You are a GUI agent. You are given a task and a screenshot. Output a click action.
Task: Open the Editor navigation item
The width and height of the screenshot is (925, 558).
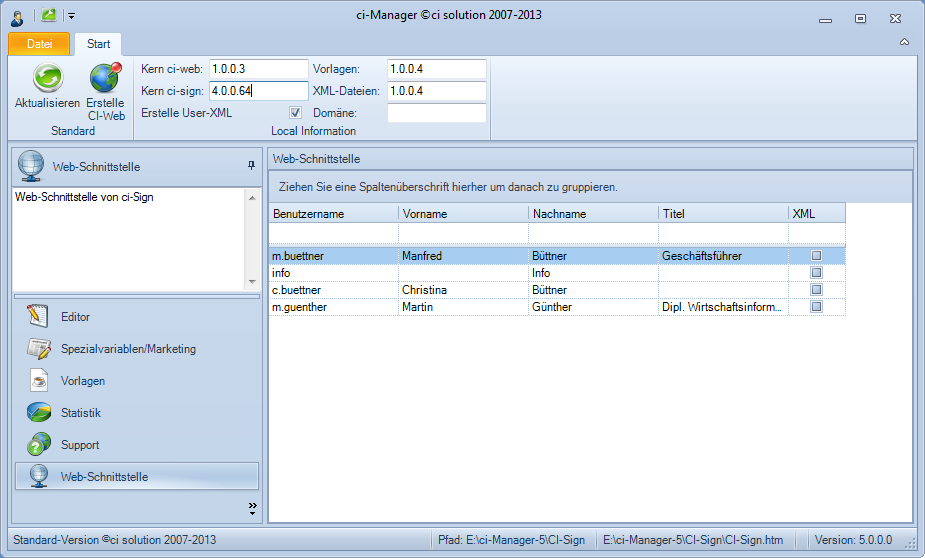pos(75,317)
